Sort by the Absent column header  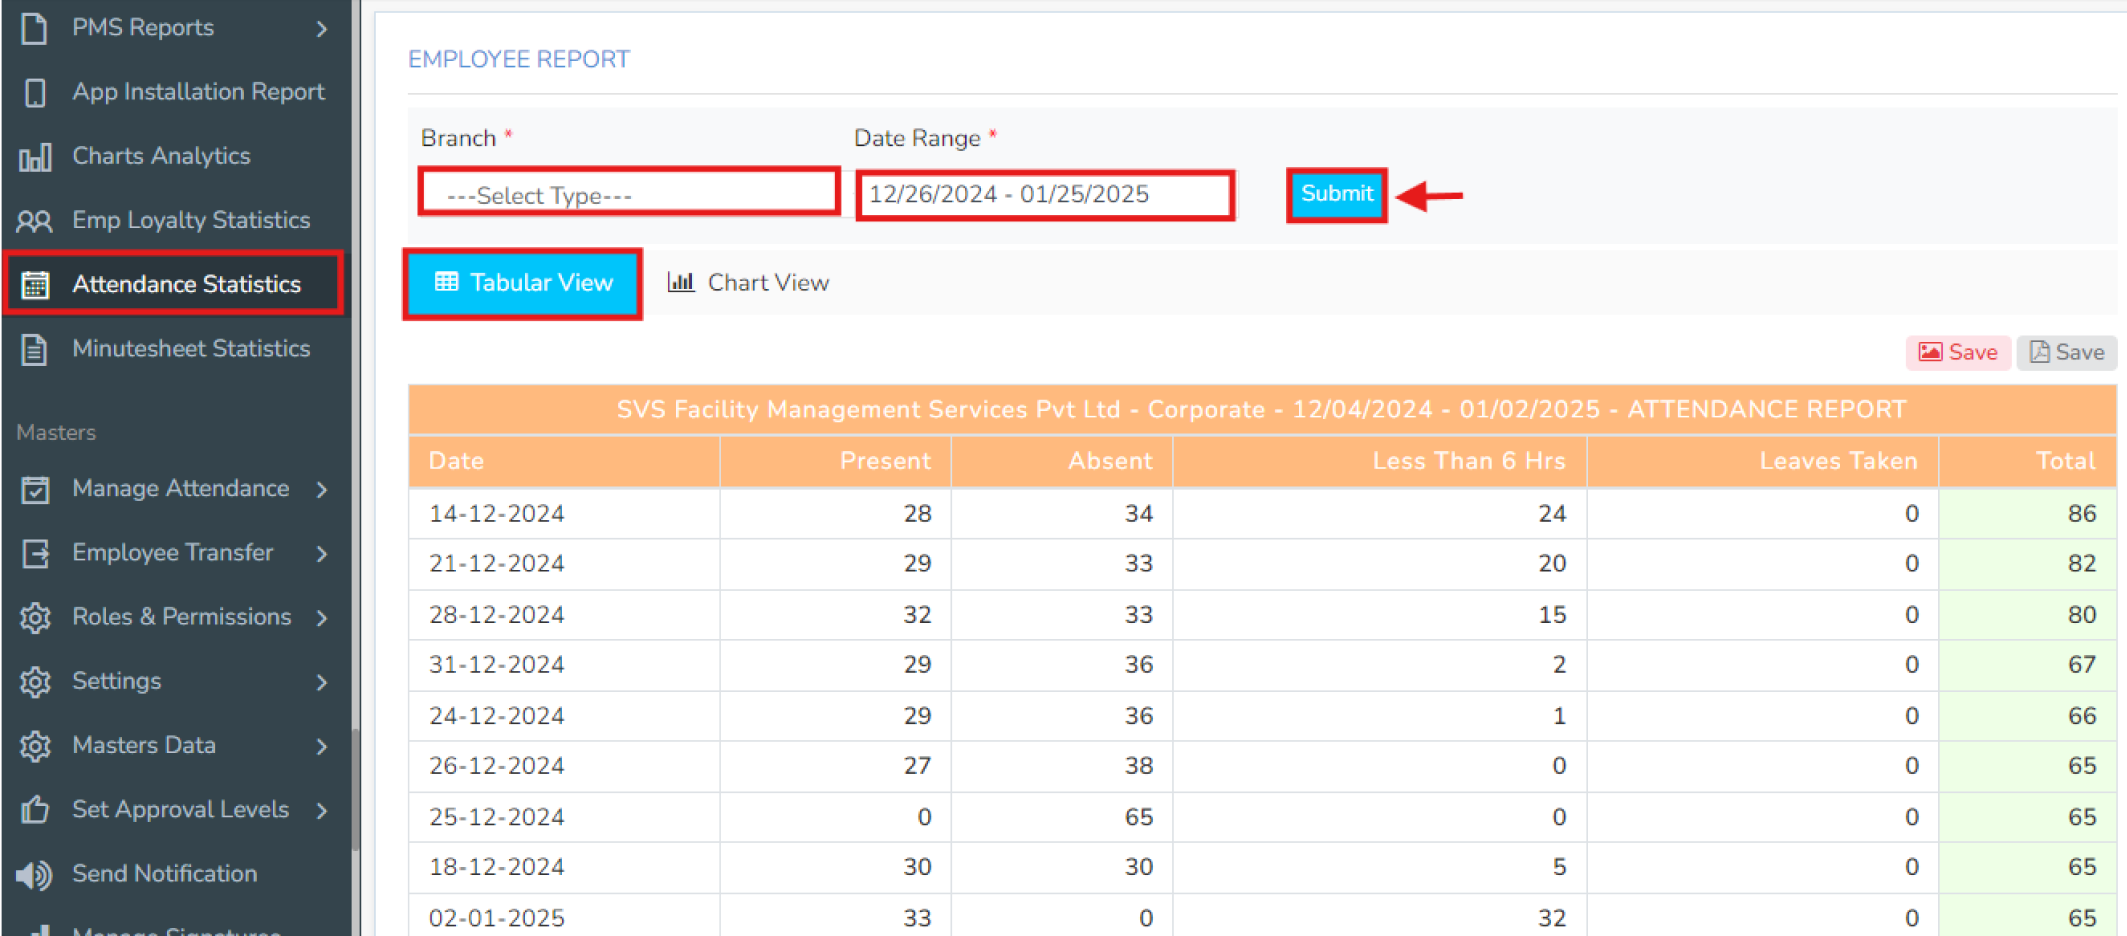click(1062, 461)
